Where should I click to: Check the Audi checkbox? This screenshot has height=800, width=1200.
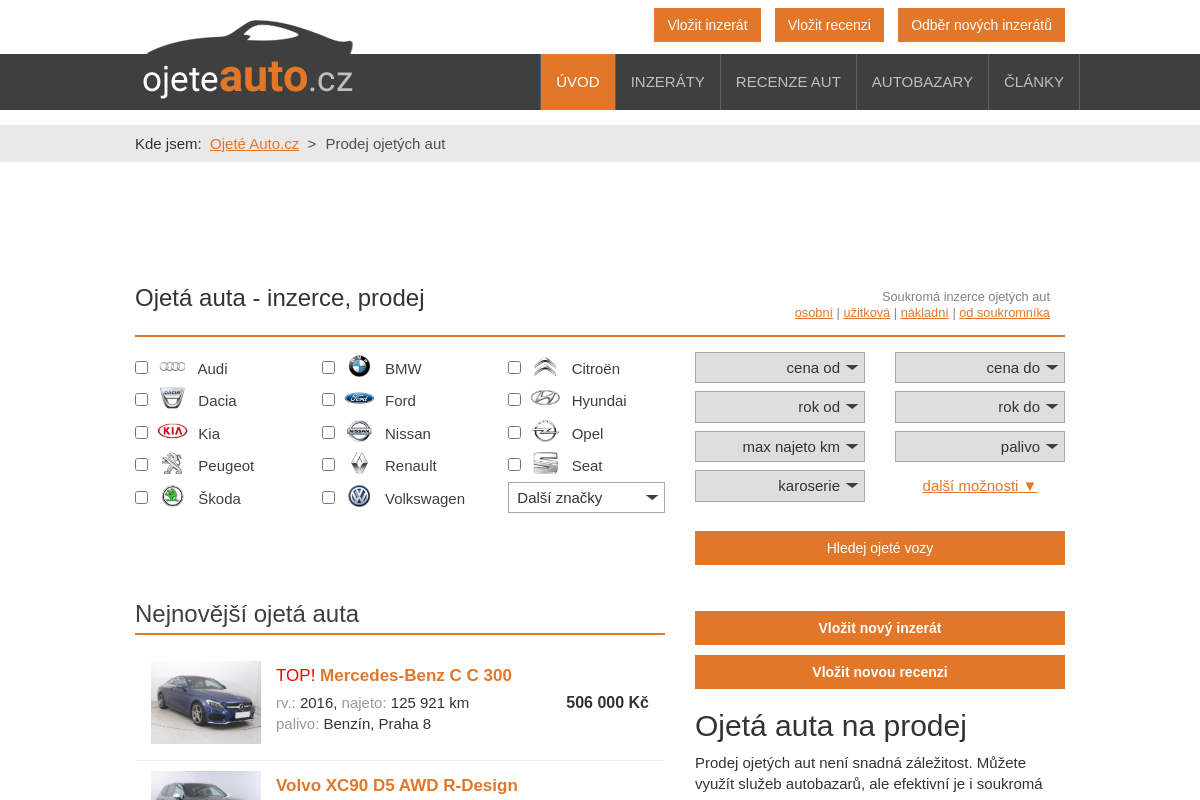[141, 367]
